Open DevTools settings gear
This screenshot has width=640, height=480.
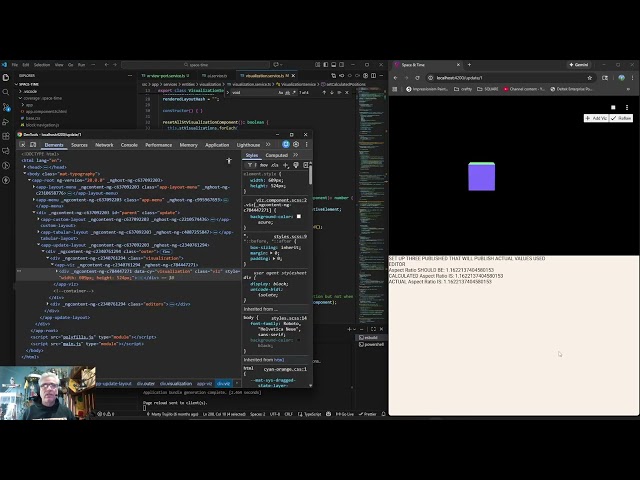pyautogui.click(x=296, y=144)
